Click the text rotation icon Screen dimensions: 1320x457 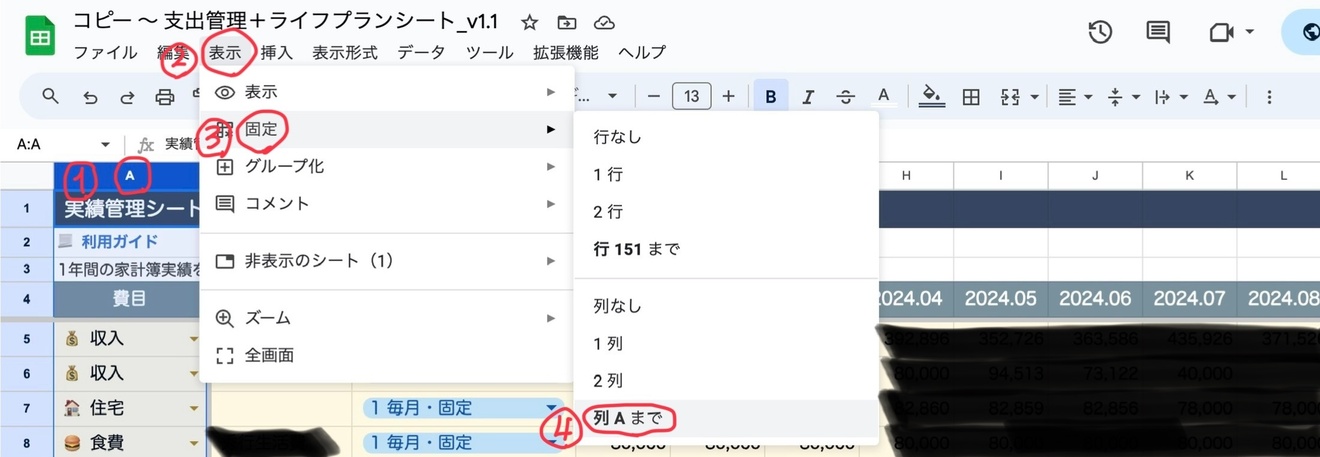[x=1211, y=96]
